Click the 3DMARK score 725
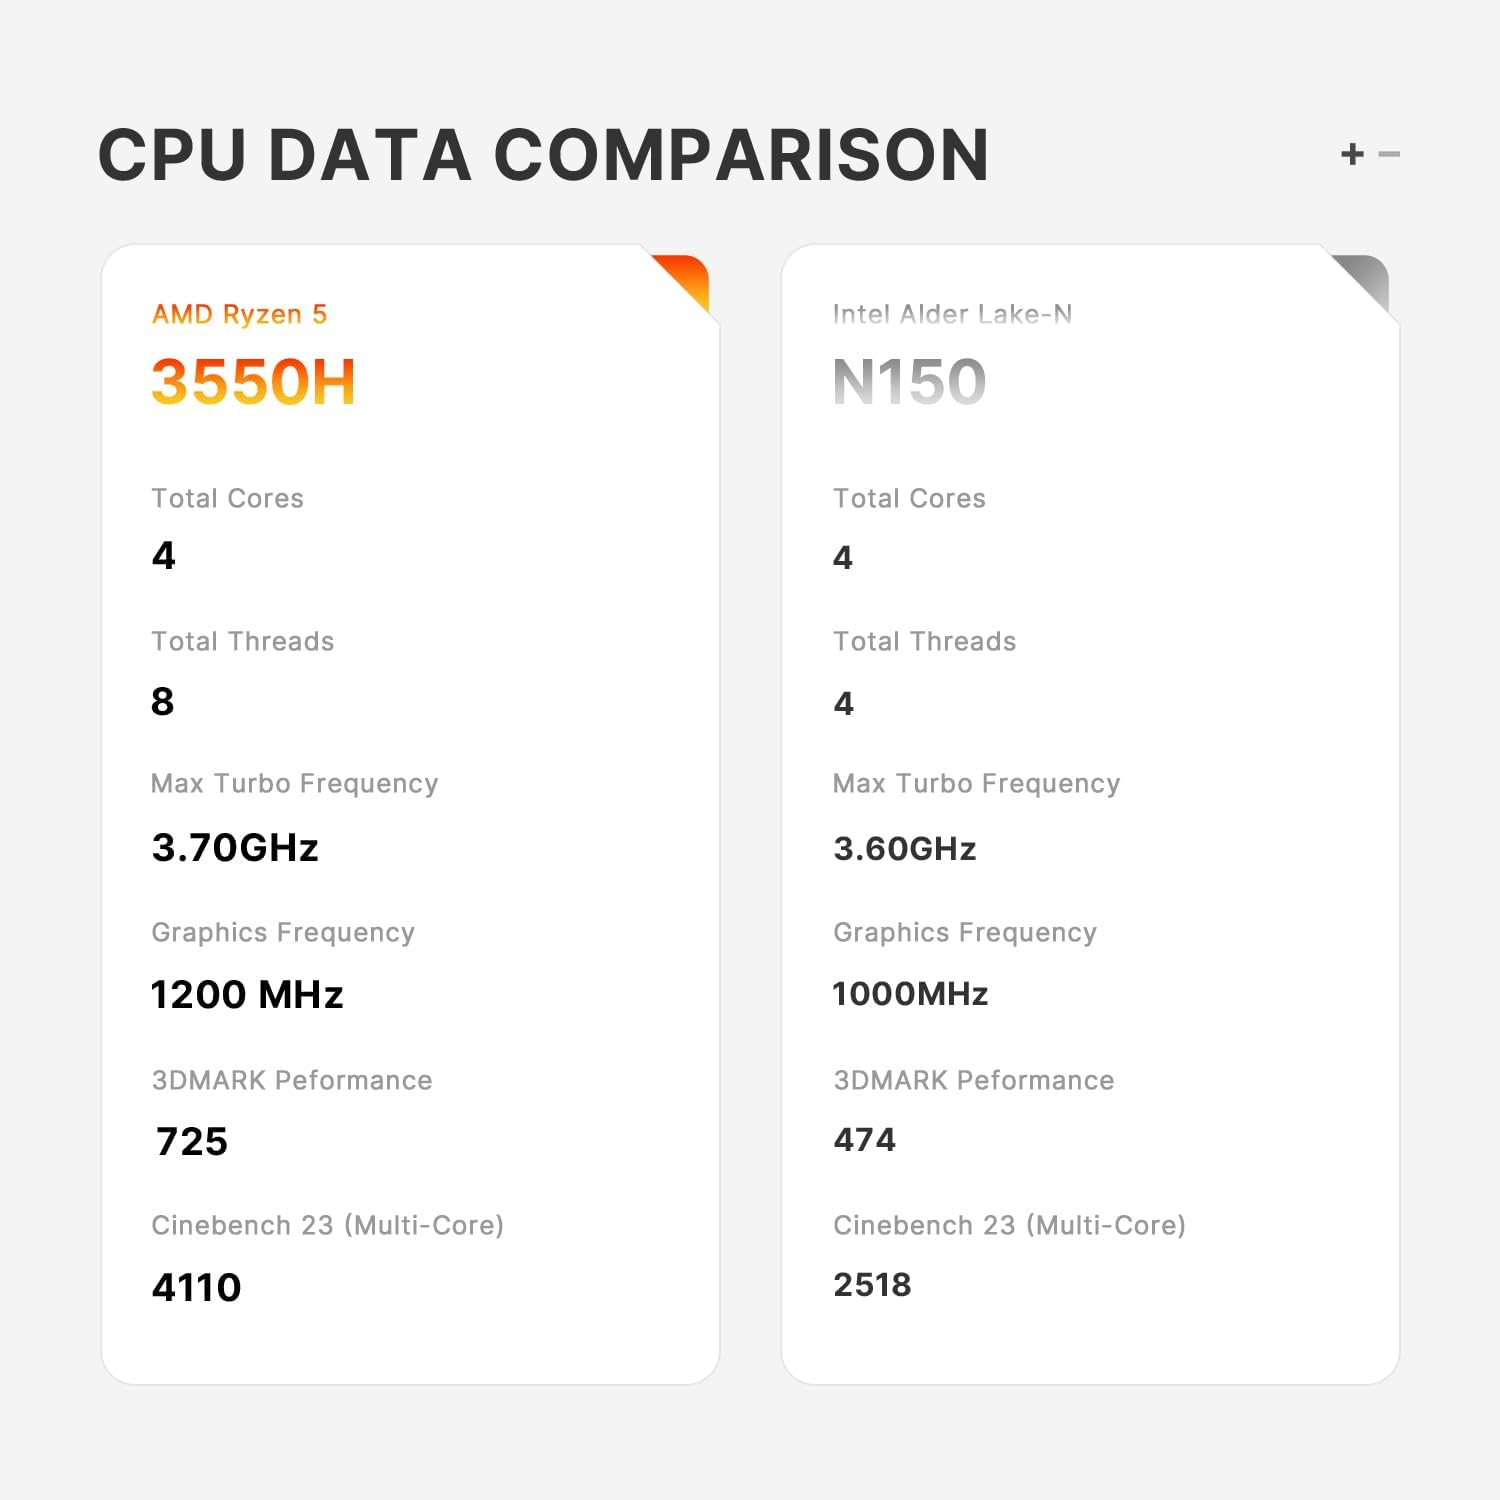The height and width of the screenshot is (1500, 1500). (192, 1141)
